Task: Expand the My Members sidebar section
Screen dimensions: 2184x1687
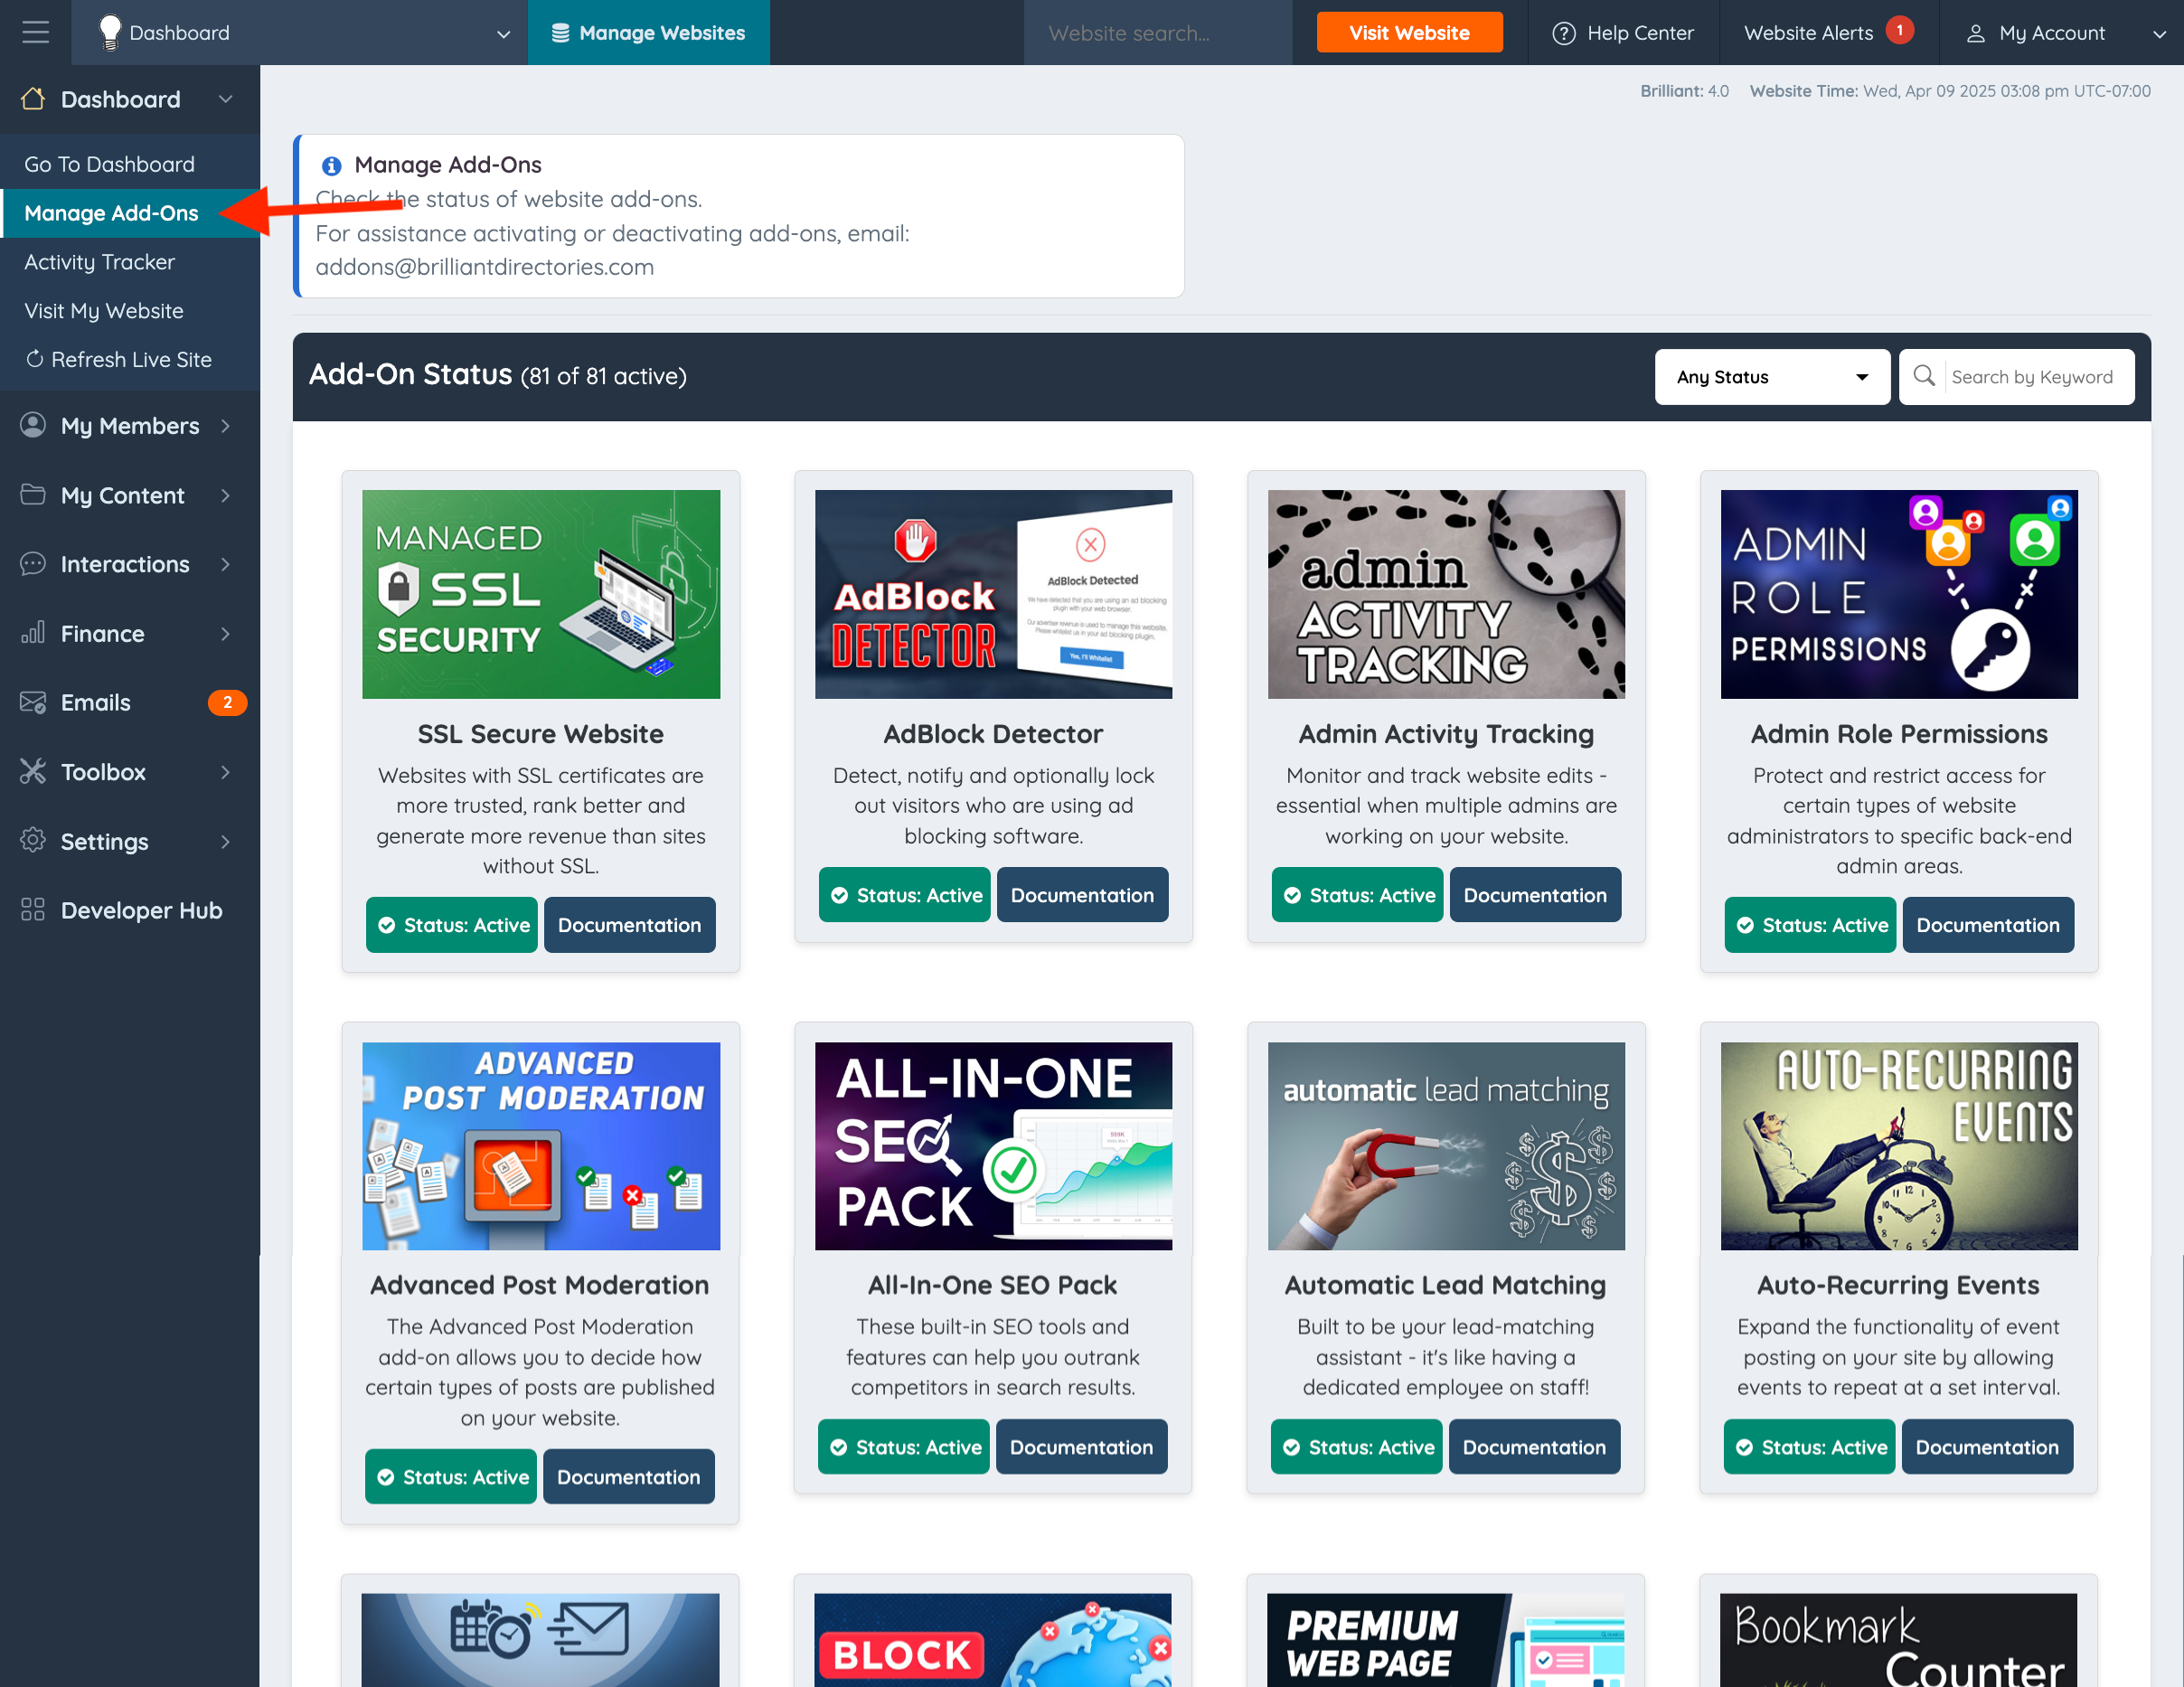Action: pyautogui.click(x=130, y=426)
